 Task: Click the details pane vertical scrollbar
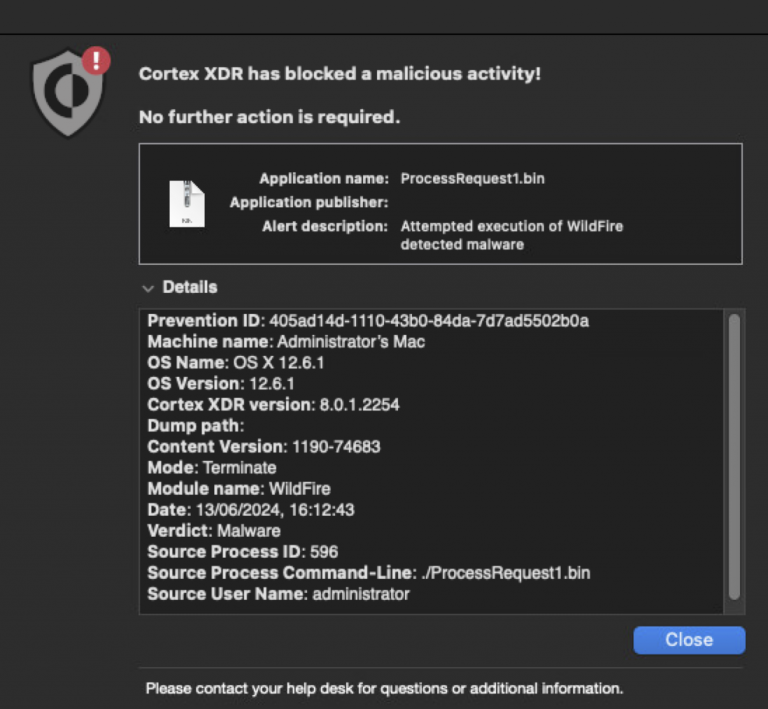tap(734, 456)
